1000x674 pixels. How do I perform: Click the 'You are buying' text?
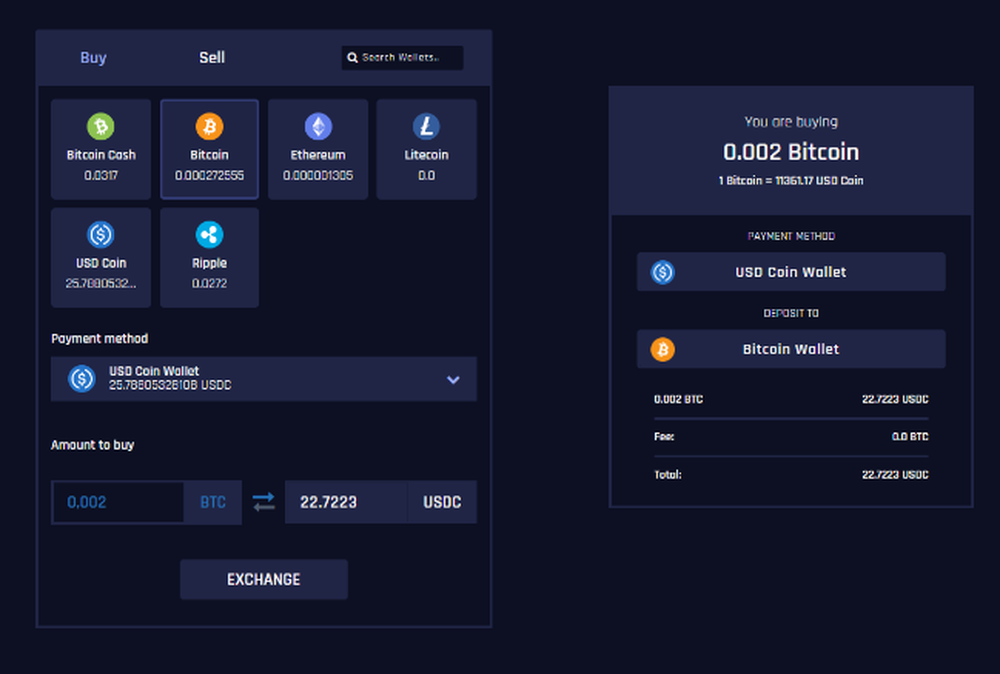(x=791, y=122)
